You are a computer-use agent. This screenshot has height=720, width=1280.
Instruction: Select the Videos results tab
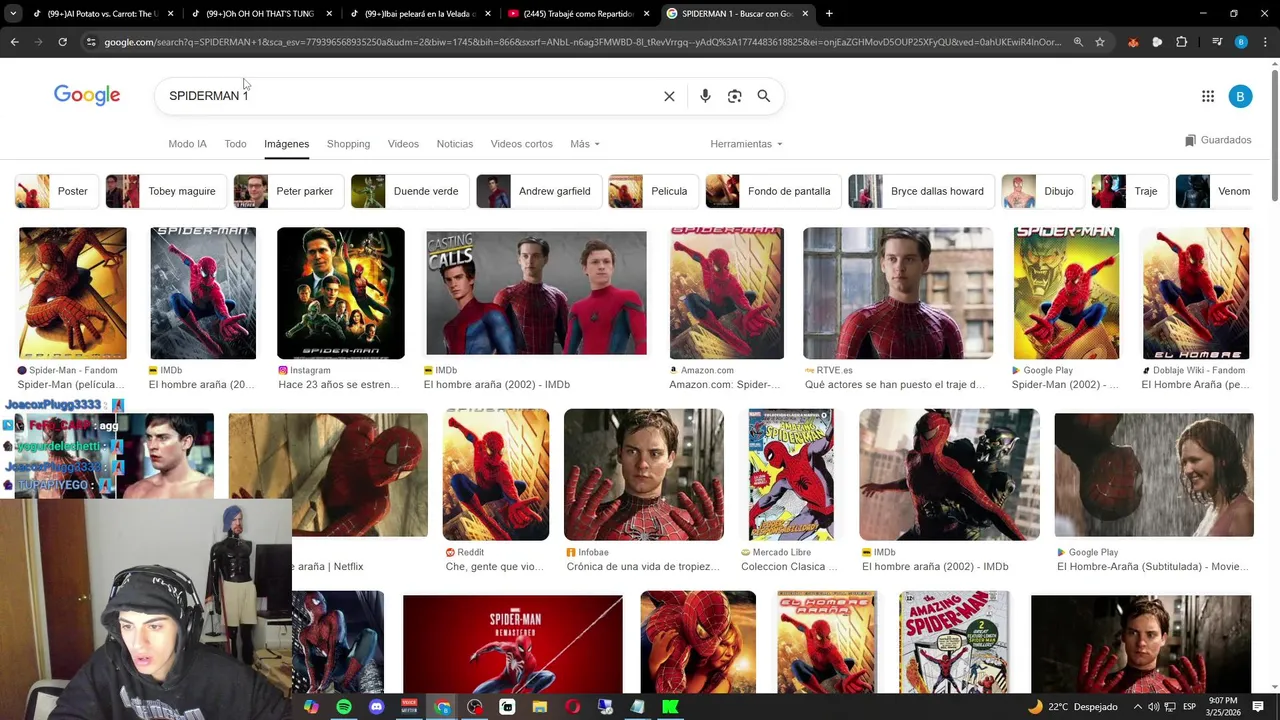pos(403,144)
